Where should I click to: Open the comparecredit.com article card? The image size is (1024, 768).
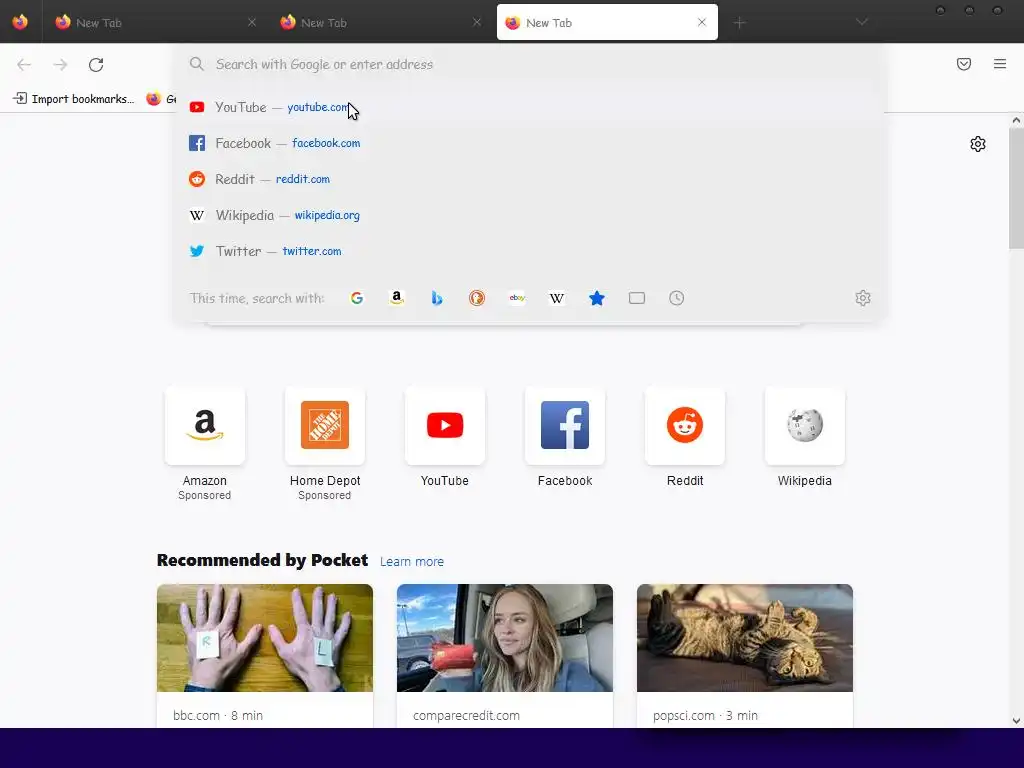pos(505,656)
